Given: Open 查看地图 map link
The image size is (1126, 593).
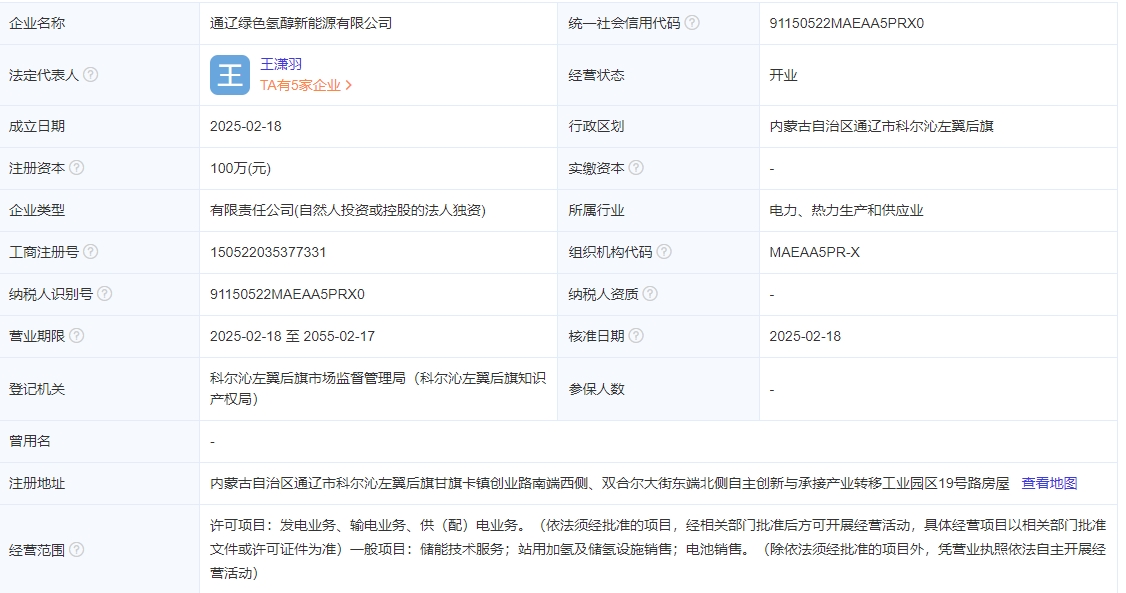Looking at the screenshot, I should [1049, 483].
